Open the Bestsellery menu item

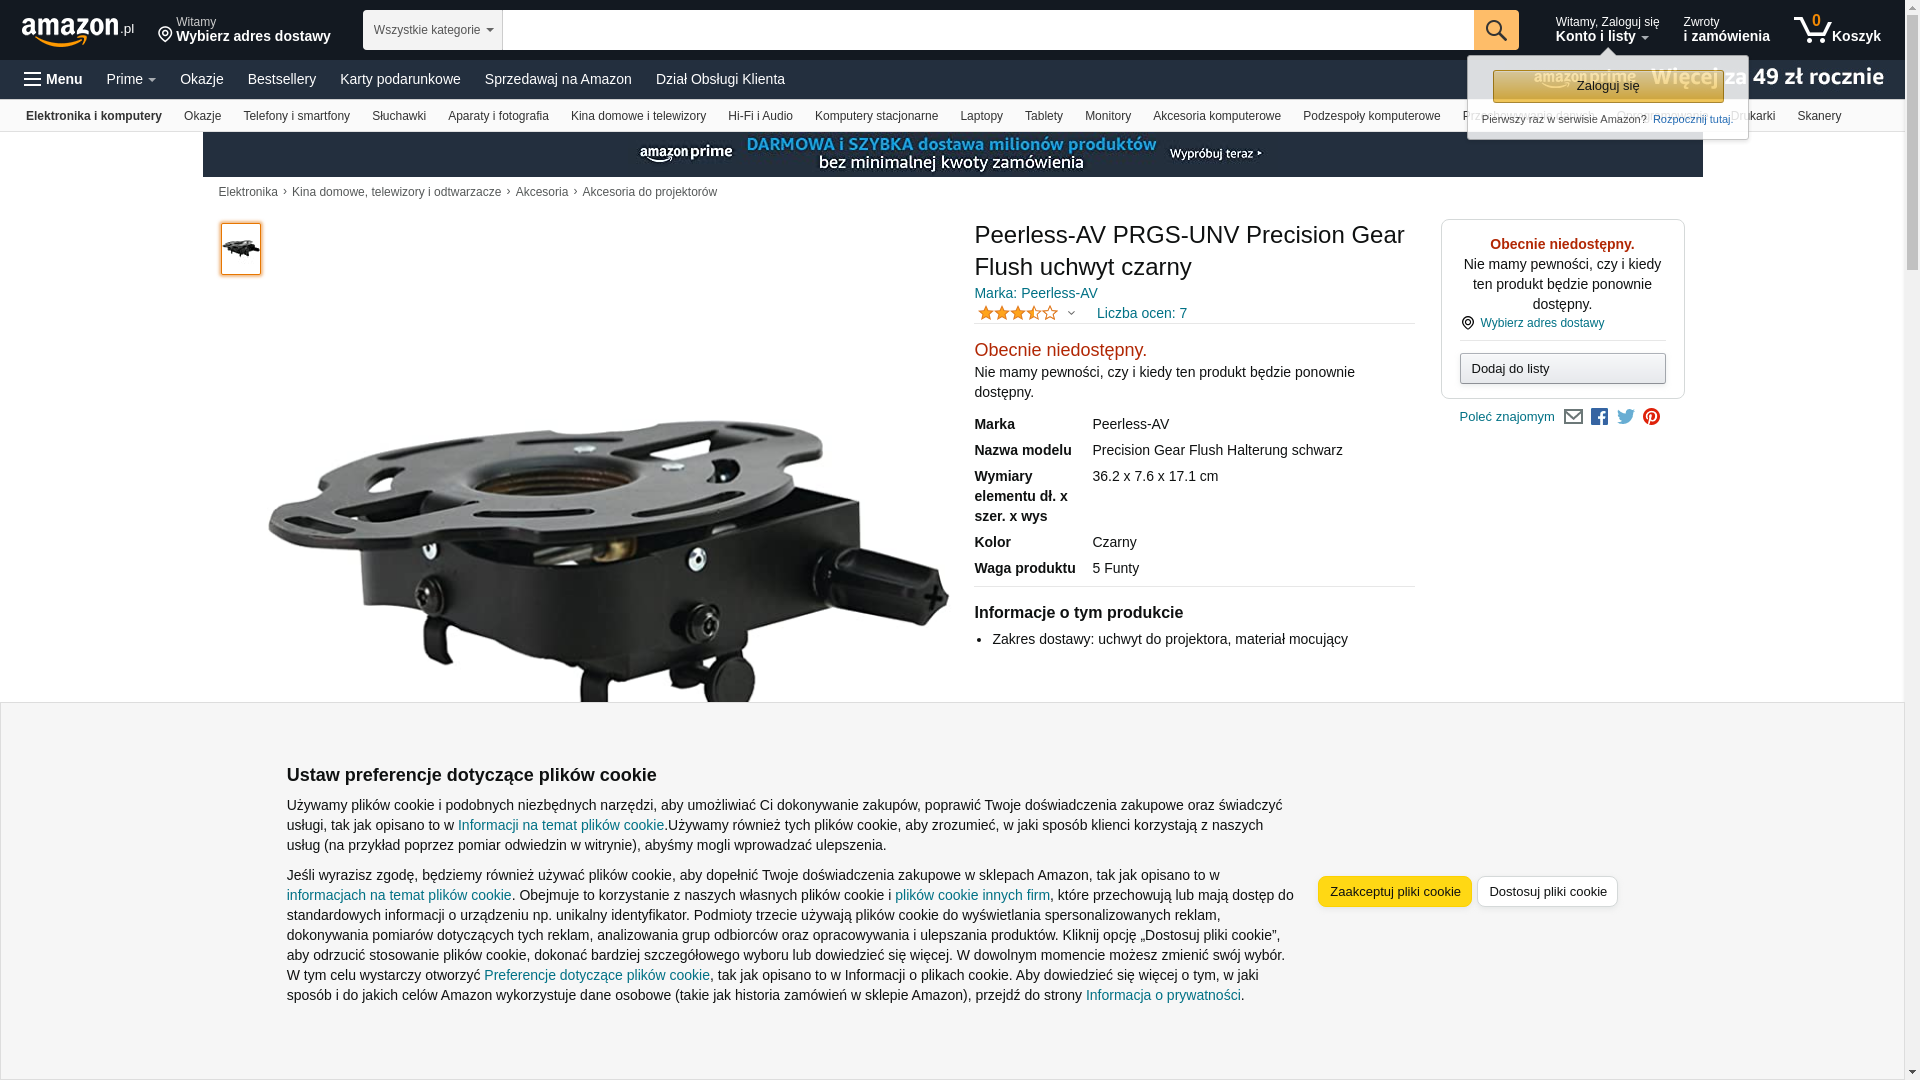point(282,79)
